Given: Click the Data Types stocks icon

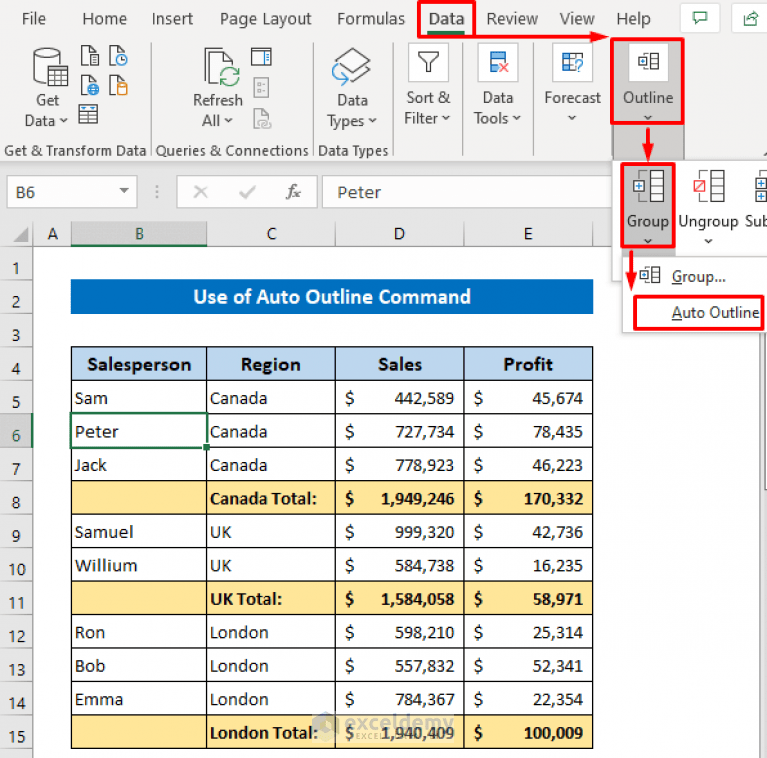Looking at the screenshot, I should [351, 66].
